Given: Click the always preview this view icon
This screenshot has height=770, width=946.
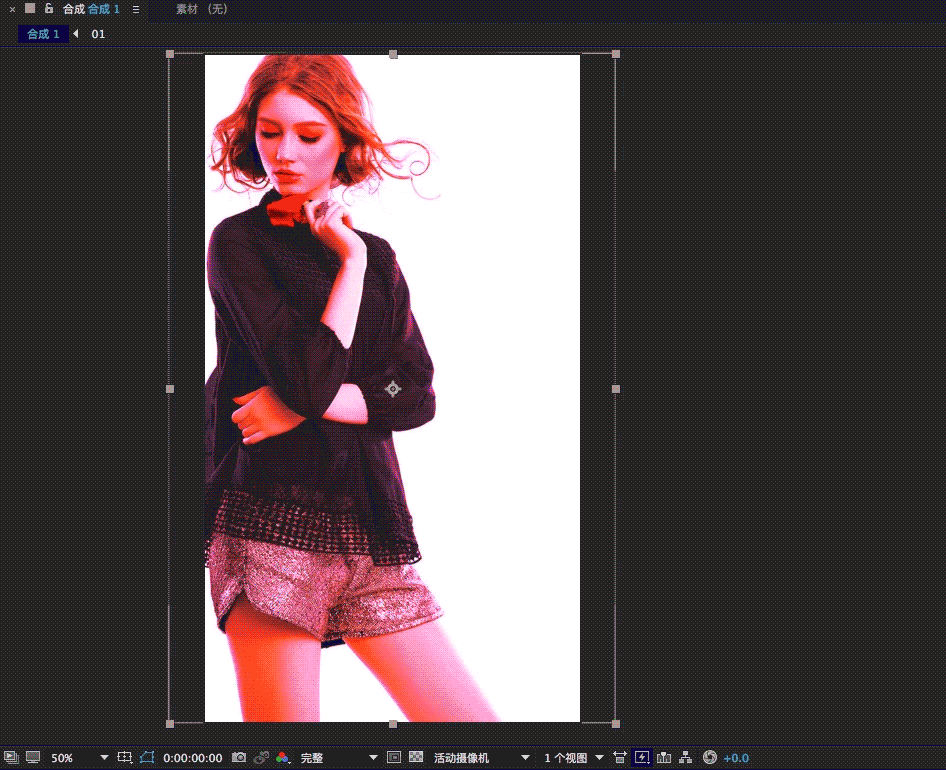Looking at the screenshot, I should 10,758.
